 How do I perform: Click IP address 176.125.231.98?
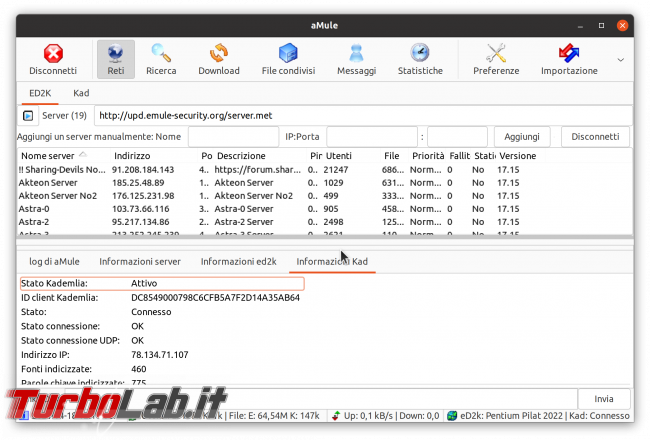click(x=143, y=196)
